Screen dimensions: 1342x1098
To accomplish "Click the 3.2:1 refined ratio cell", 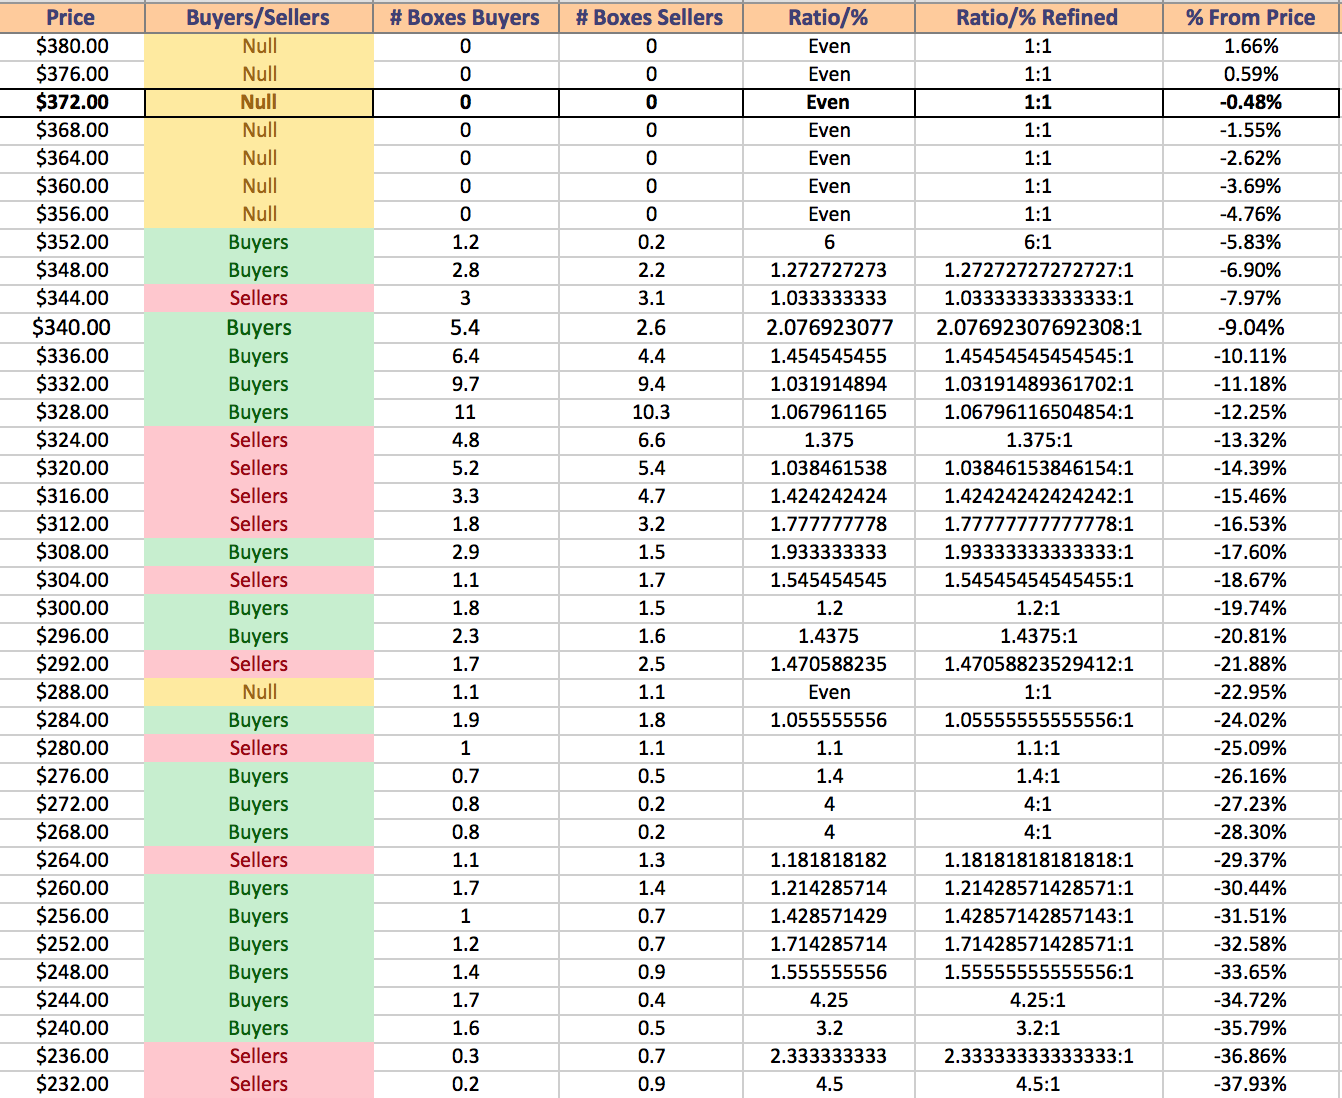I will click(1038, 1028).
